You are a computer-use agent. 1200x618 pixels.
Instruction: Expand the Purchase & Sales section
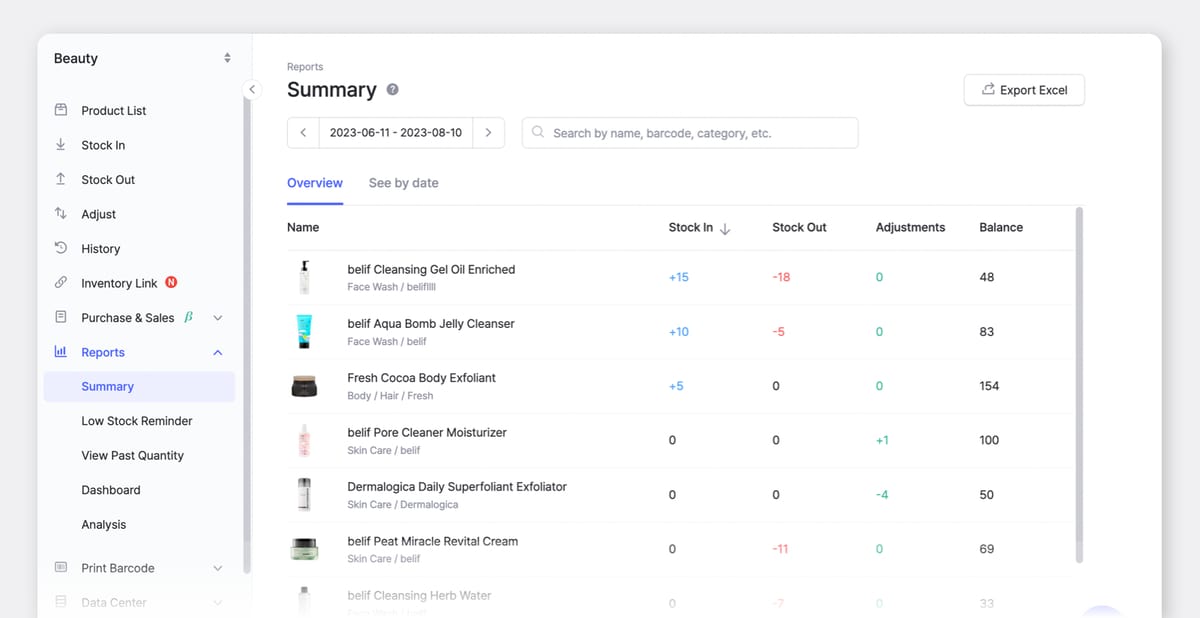pos(217,317)
